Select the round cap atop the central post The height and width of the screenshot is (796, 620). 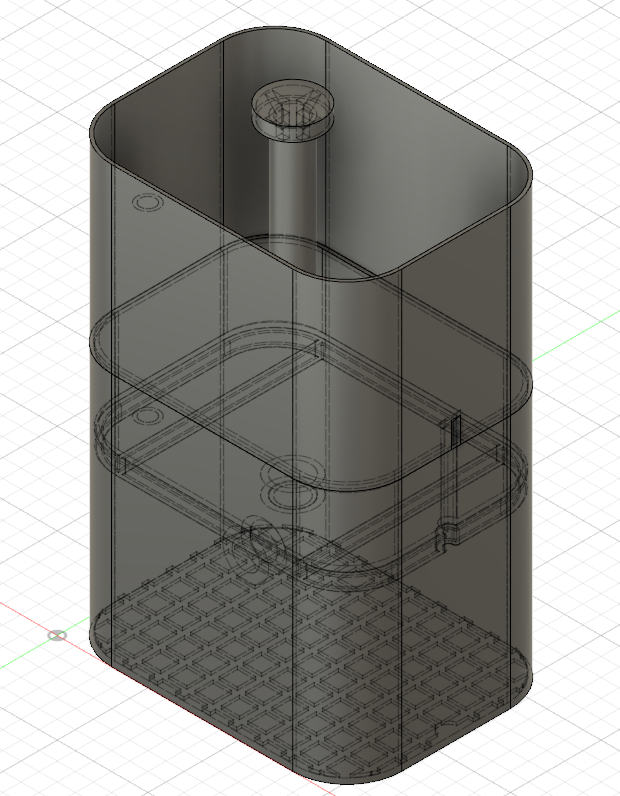pos(292,110)
